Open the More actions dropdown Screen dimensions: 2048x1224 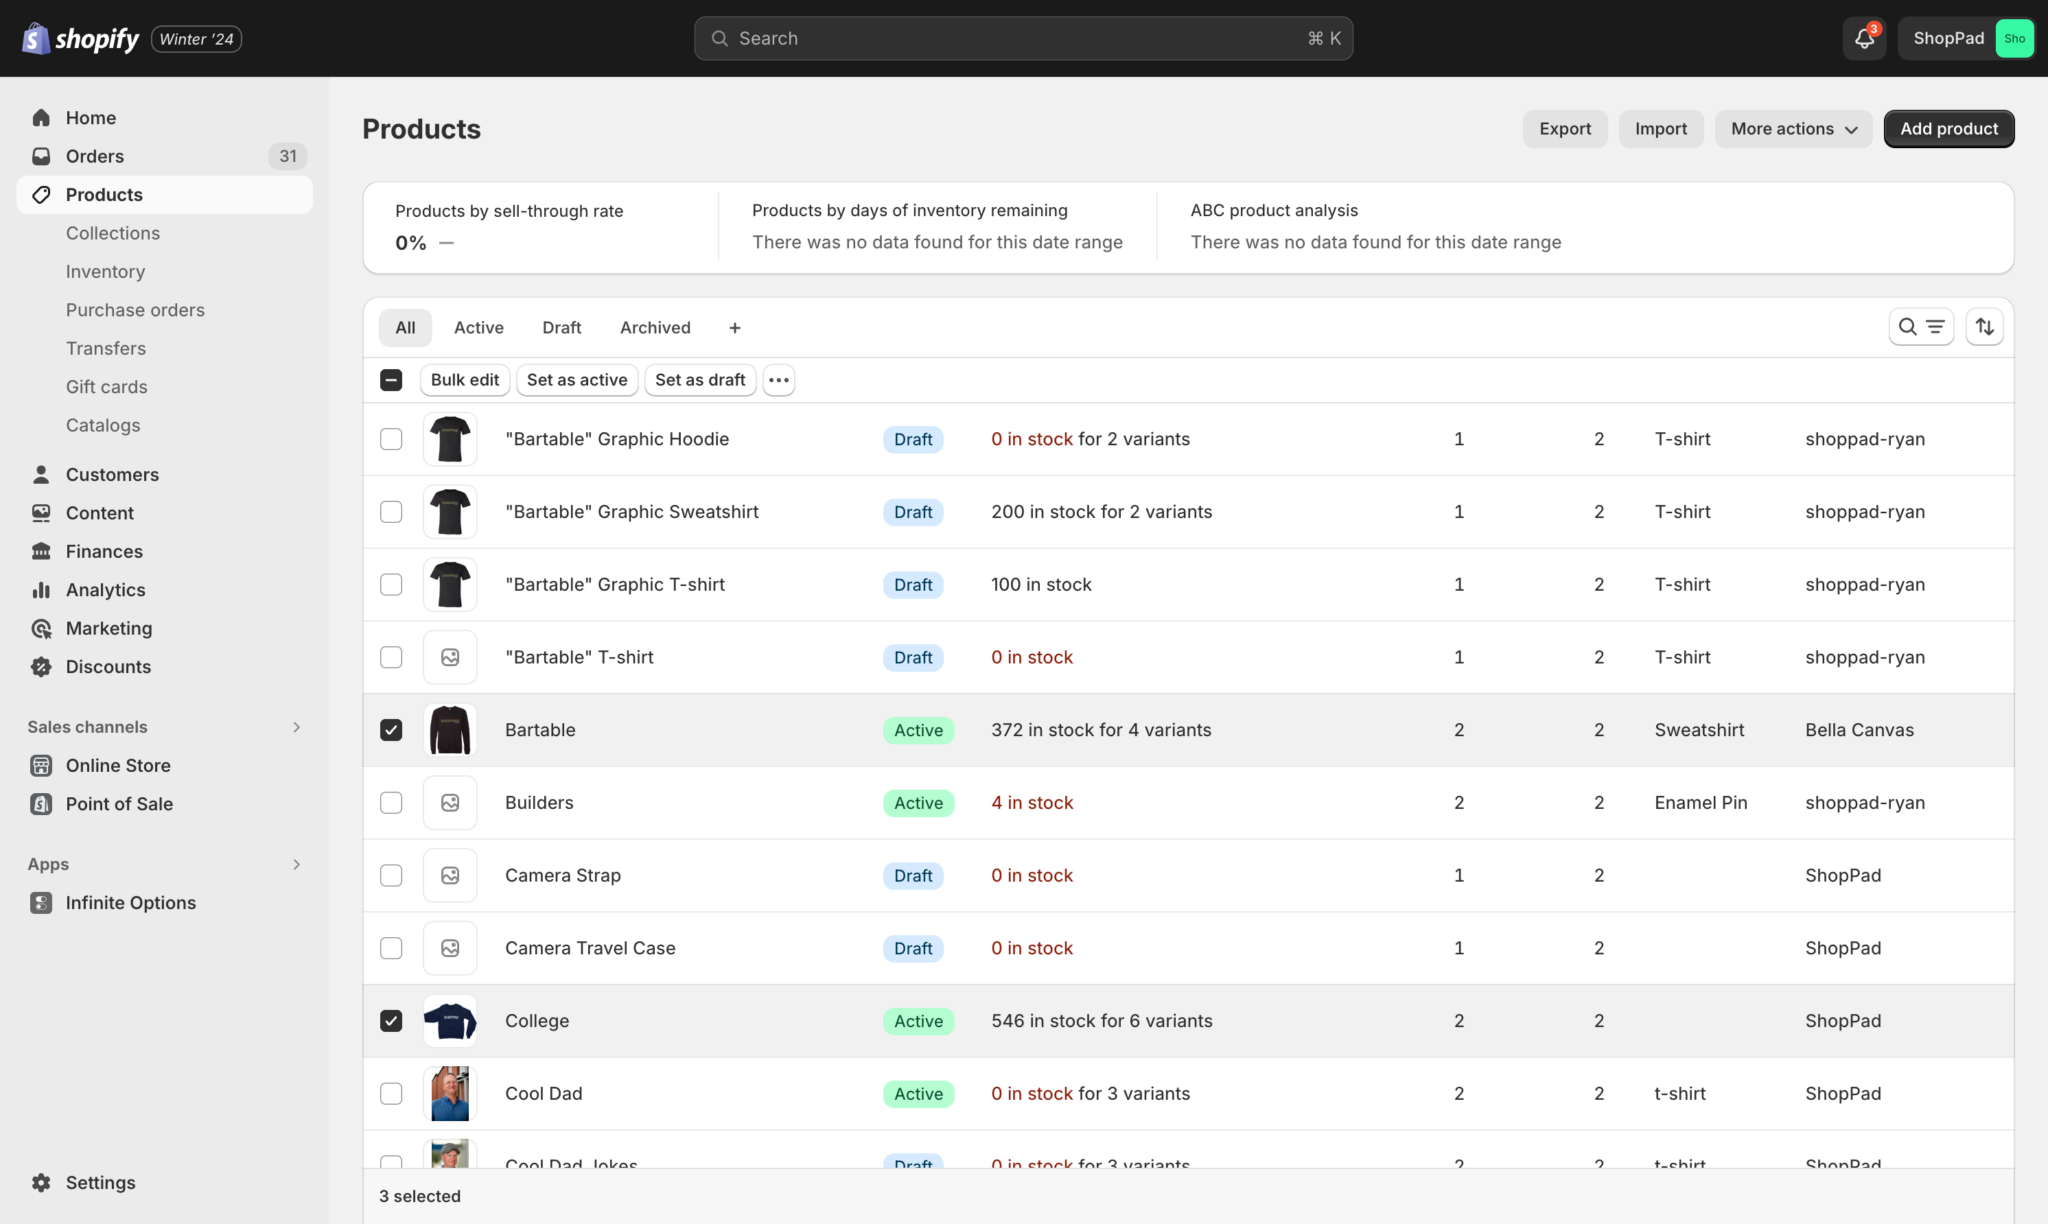tap(1793, 128)
